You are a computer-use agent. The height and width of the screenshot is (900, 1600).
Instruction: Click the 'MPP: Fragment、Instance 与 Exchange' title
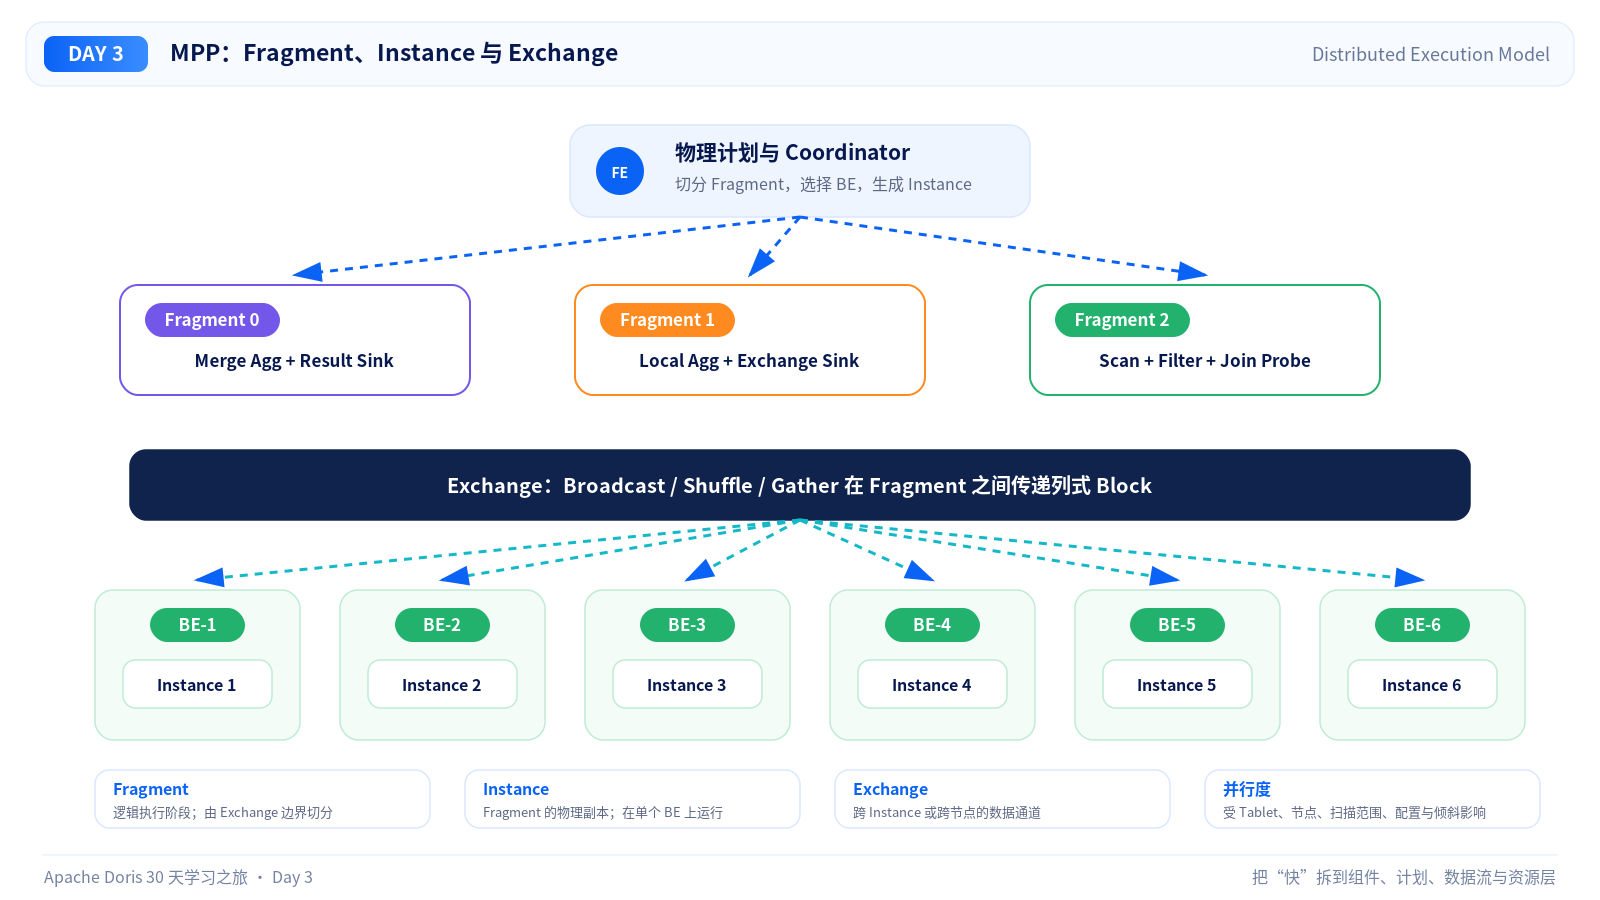pos(394,53)
